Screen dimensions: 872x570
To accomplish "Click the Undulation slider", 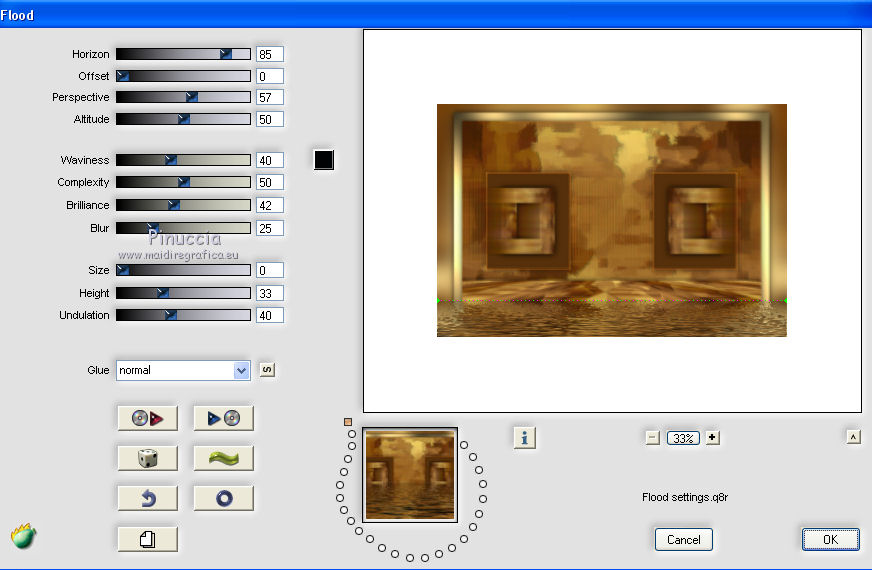I will click(x=183, y=315).
